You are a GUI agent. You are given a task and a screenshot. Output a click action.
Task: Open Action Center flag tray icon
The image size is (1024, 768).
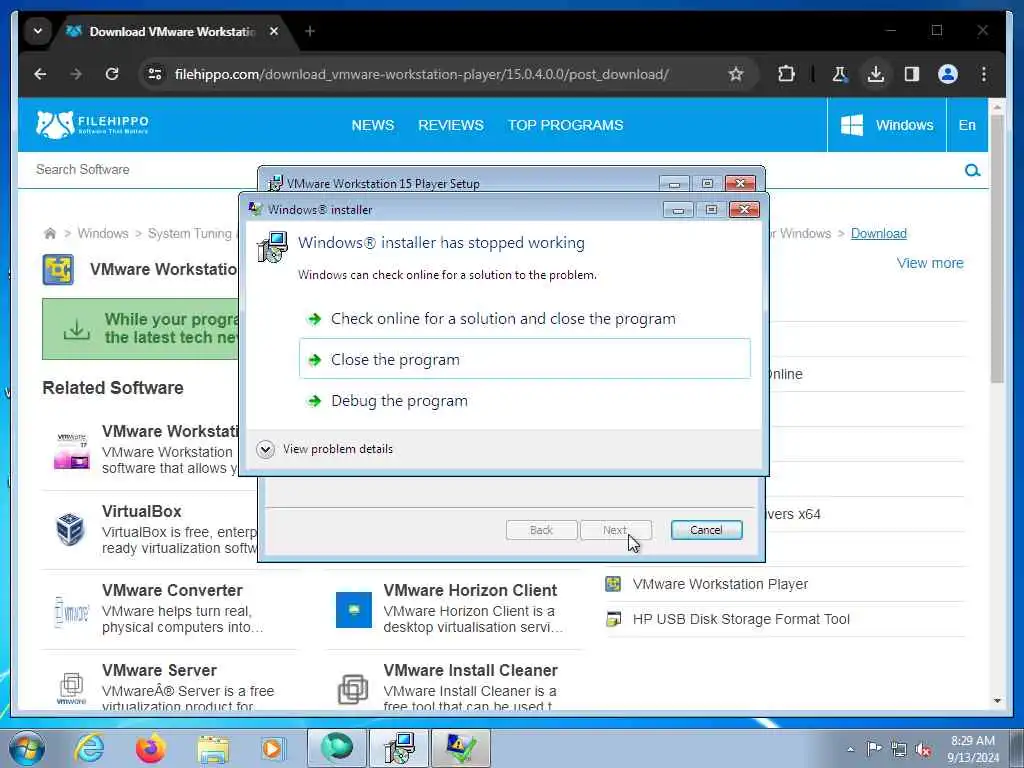[874, 749]
